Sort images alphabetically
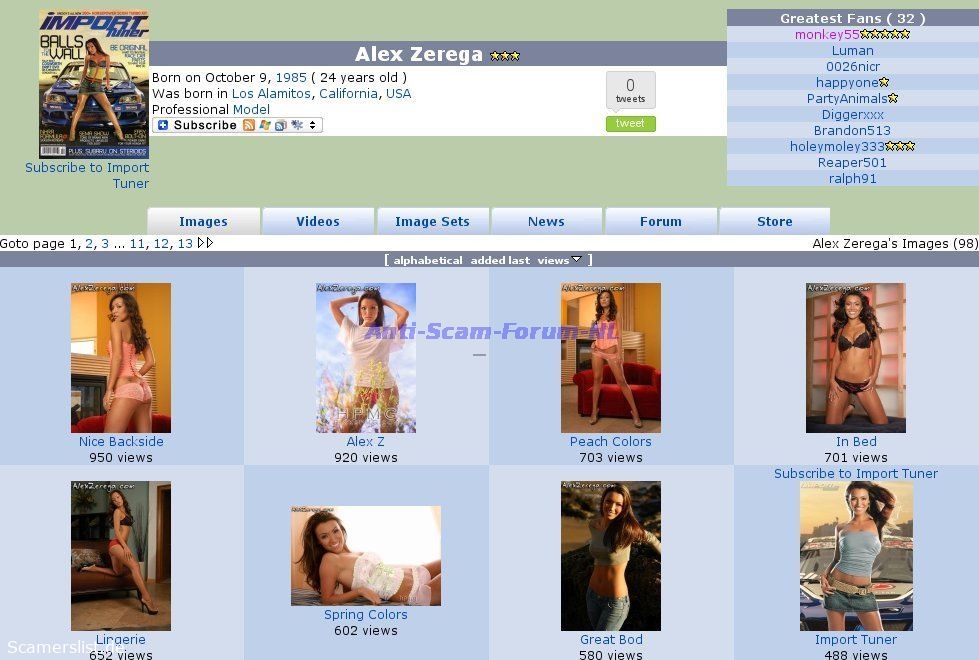Image resolution: width=979 pixels, height=660 pixels. click(428, 261)
